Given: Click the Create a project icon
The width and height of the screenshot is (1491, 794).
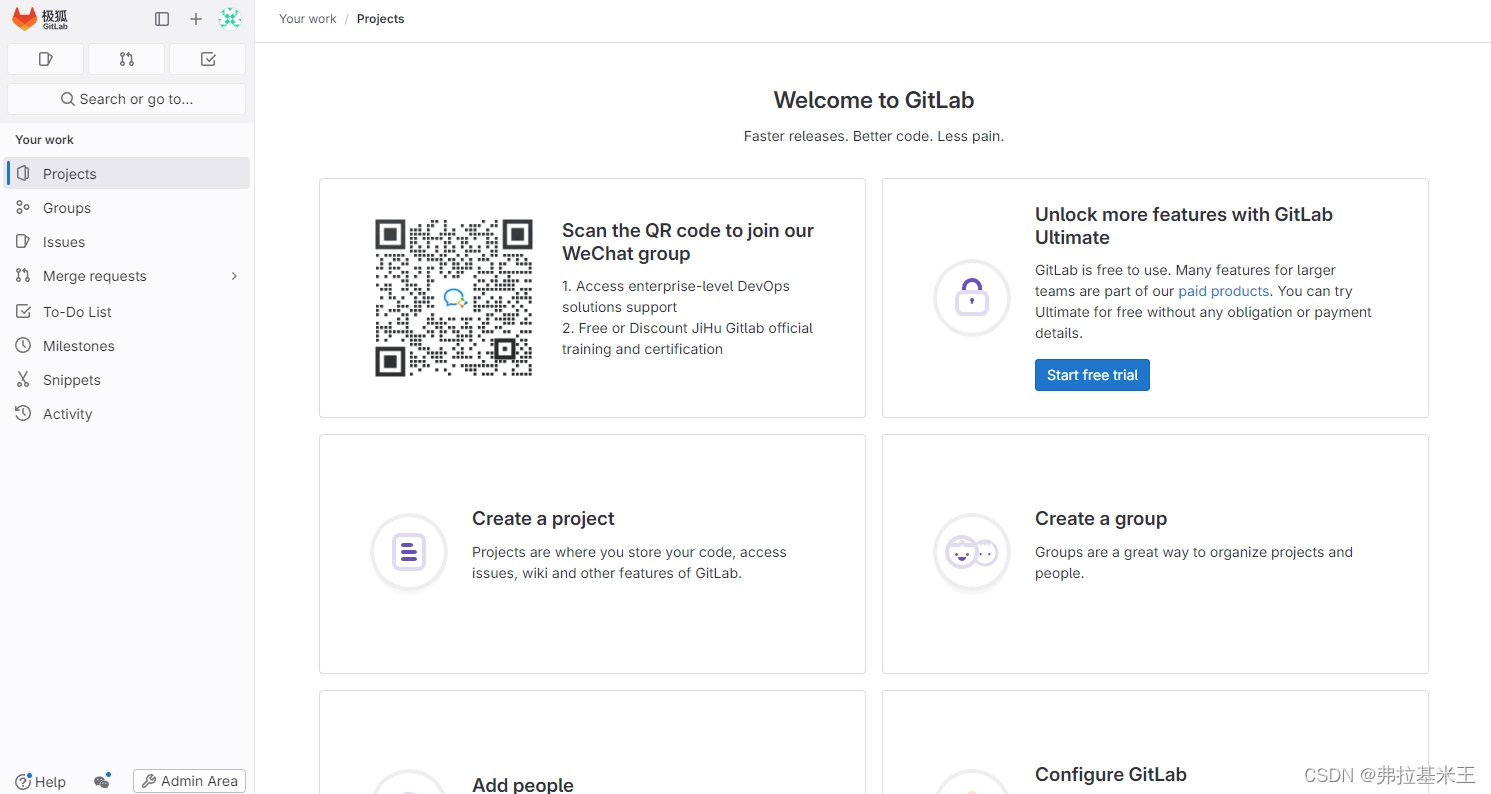Looking at the screenshot, I should [x=409, y=552].
